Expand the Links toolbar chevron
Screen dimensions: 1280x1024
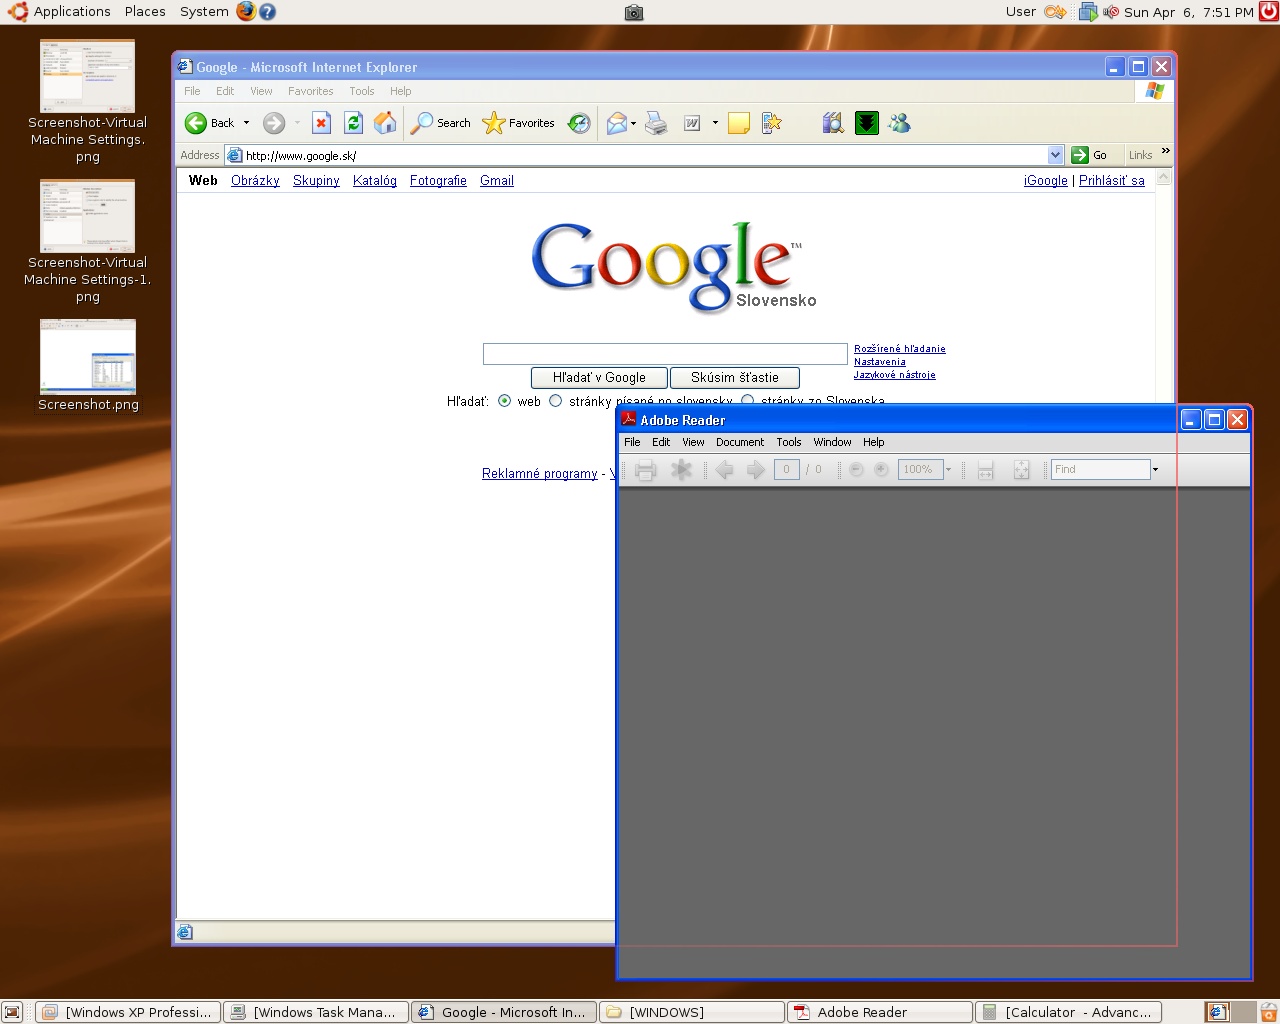tap(1165, 151)
